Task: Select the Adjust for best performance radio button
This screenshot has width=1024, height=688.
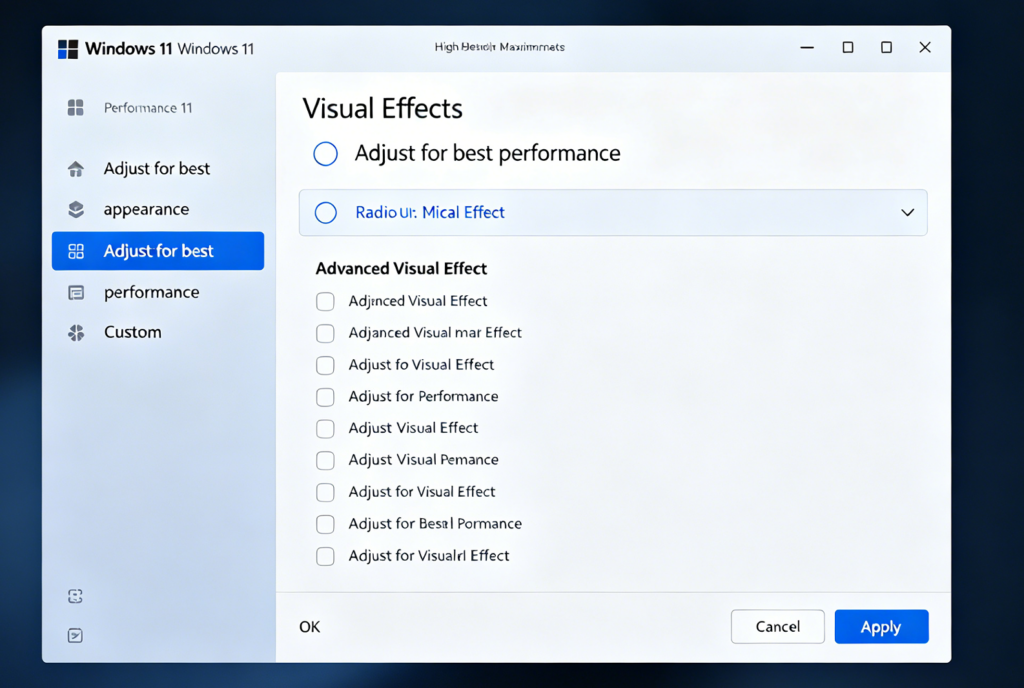Action: click(325, 154)
